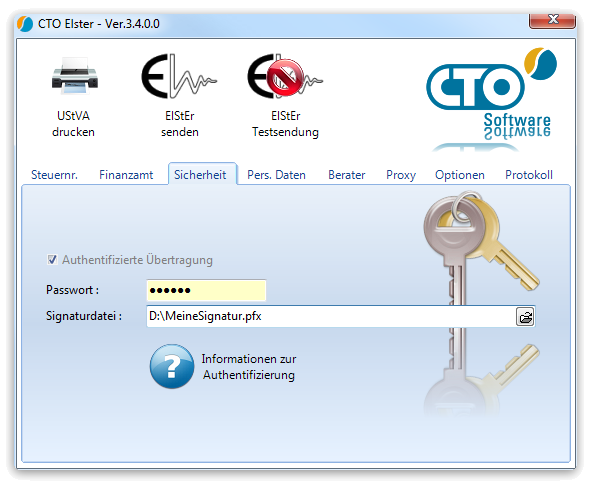
Task: Click the UStVA drucken label
Action: tap(73, 124)
